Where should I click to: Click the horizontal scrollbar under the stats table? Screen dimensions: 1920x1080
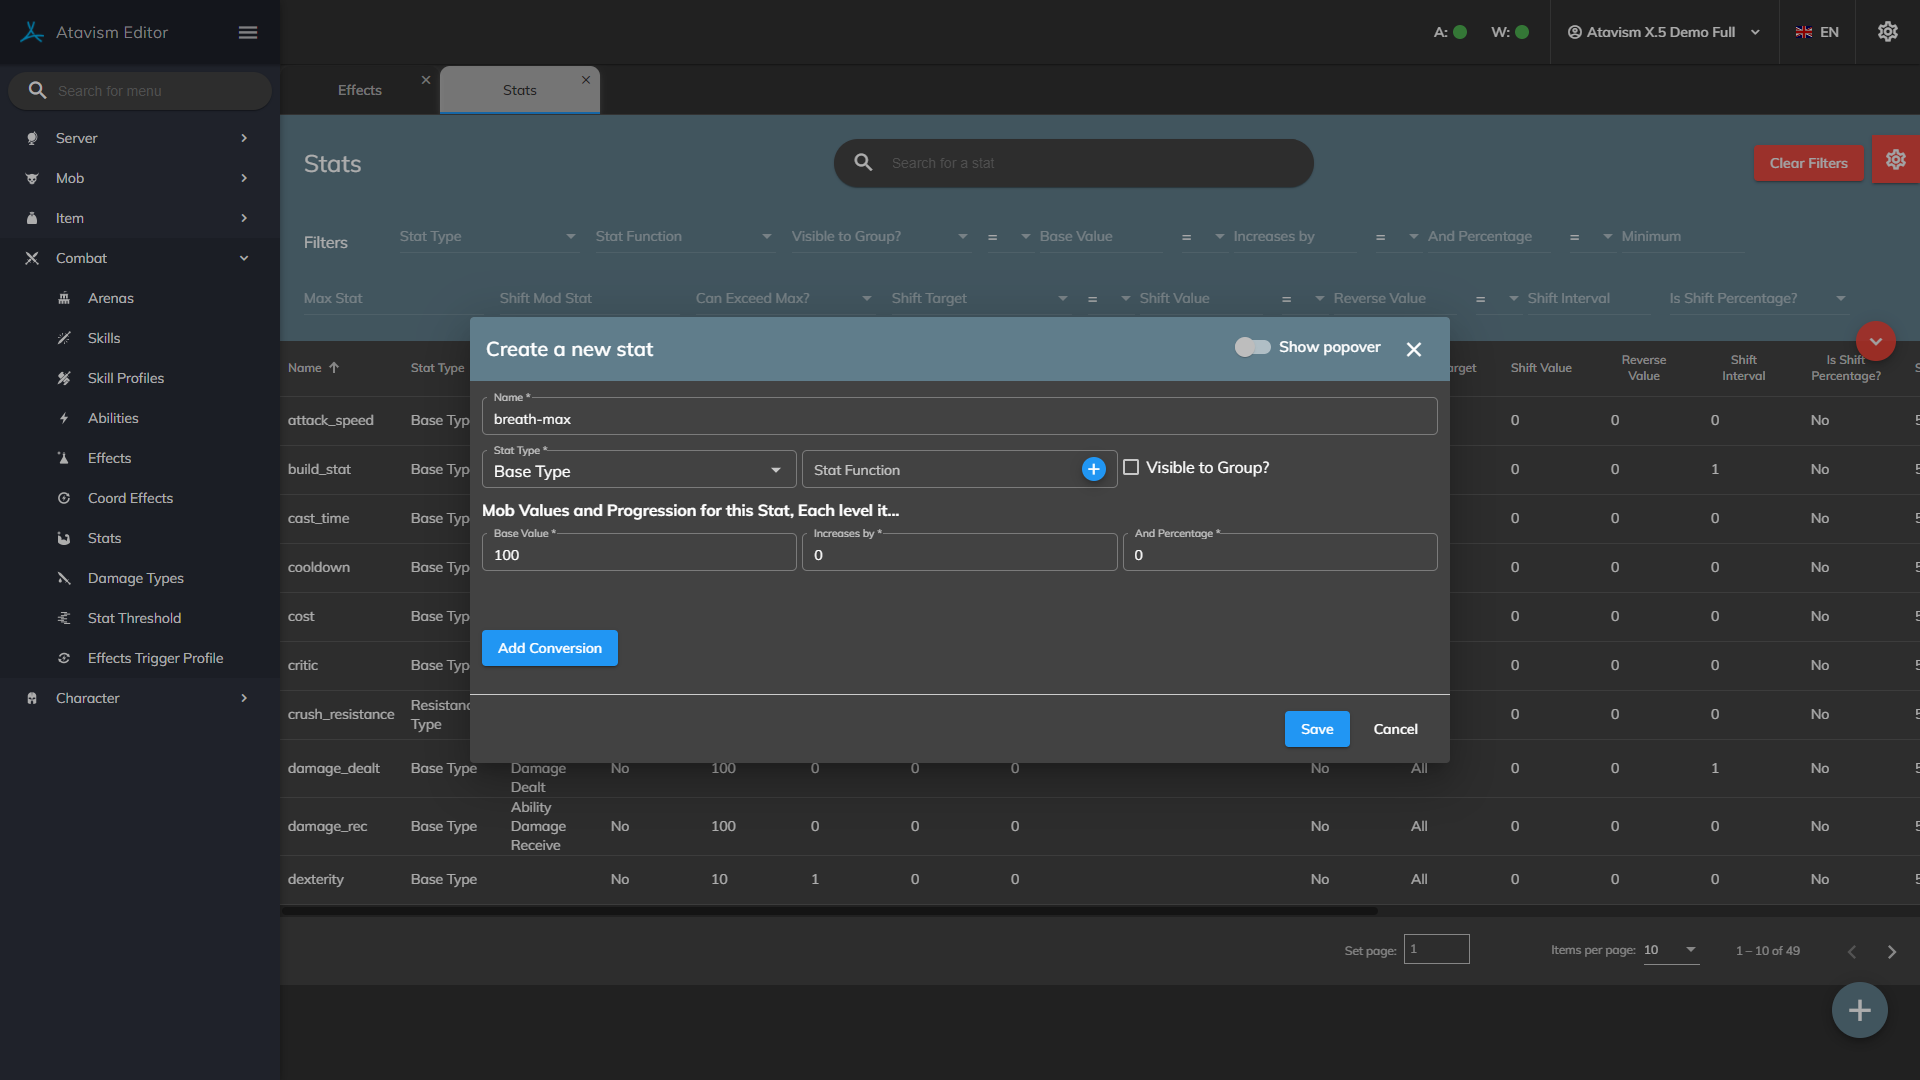click(830, 911)
